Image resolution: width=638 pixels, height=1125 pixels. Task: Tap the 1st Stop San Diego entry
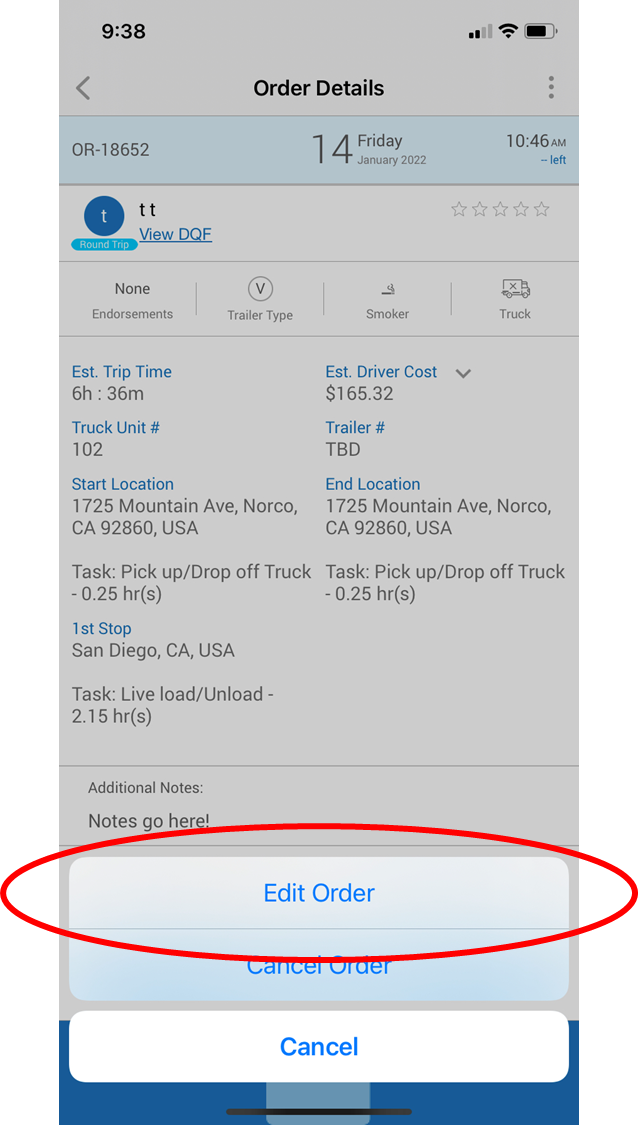153,650
